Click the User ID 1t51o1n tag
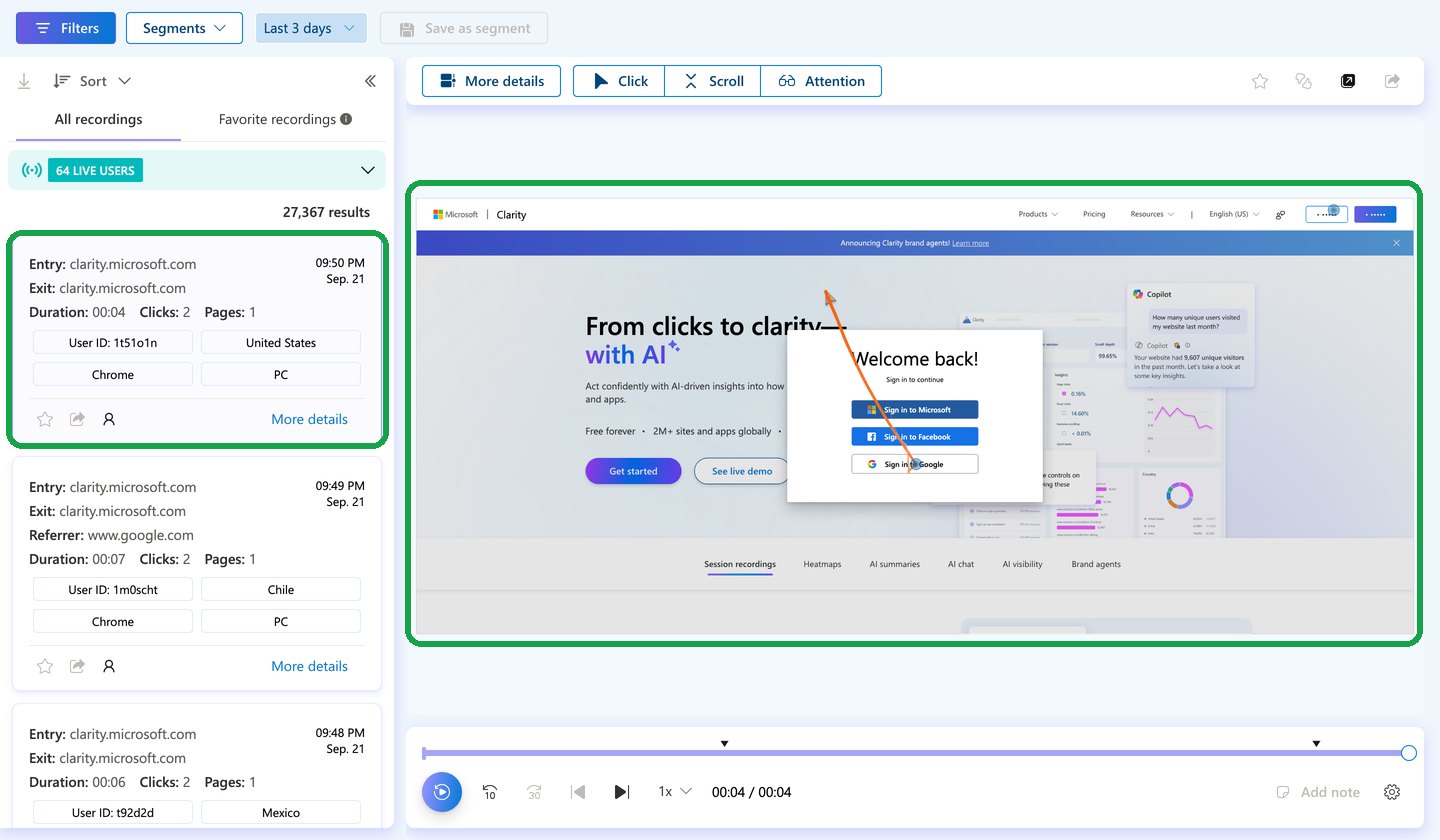This screenshot has width=1440, height=840. [113, 343]
